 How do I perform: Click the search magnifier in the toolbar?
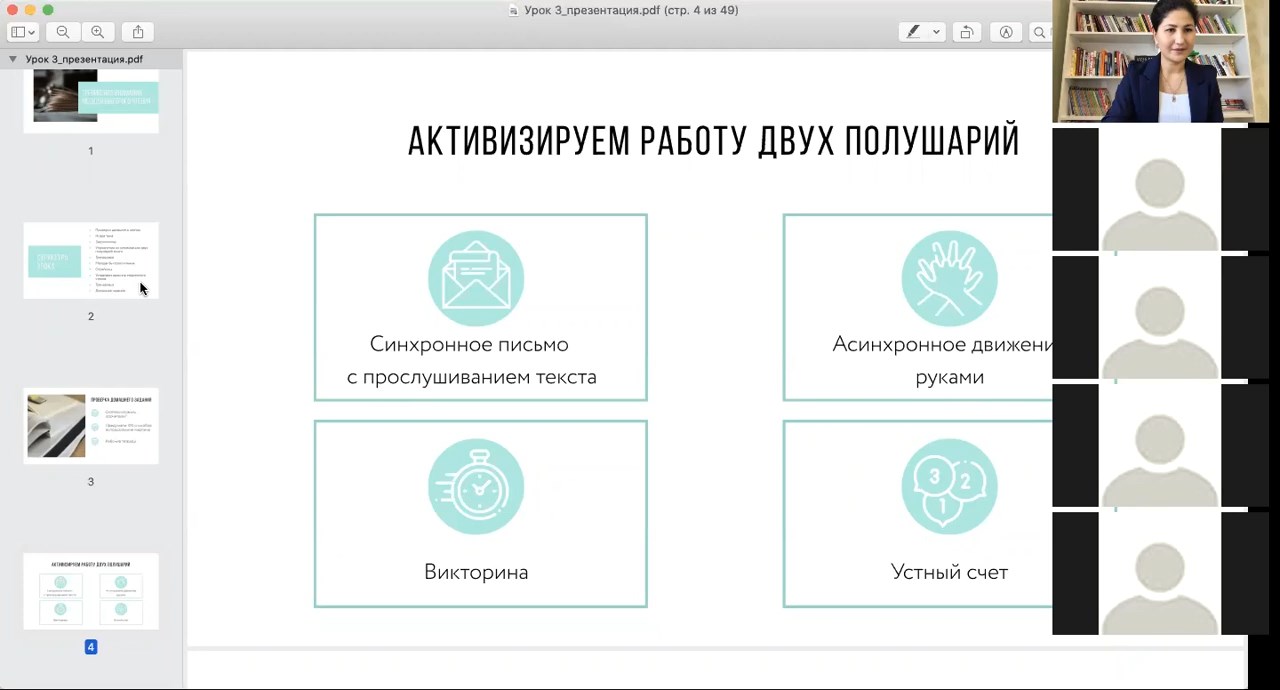click(x=1039, y=32)
